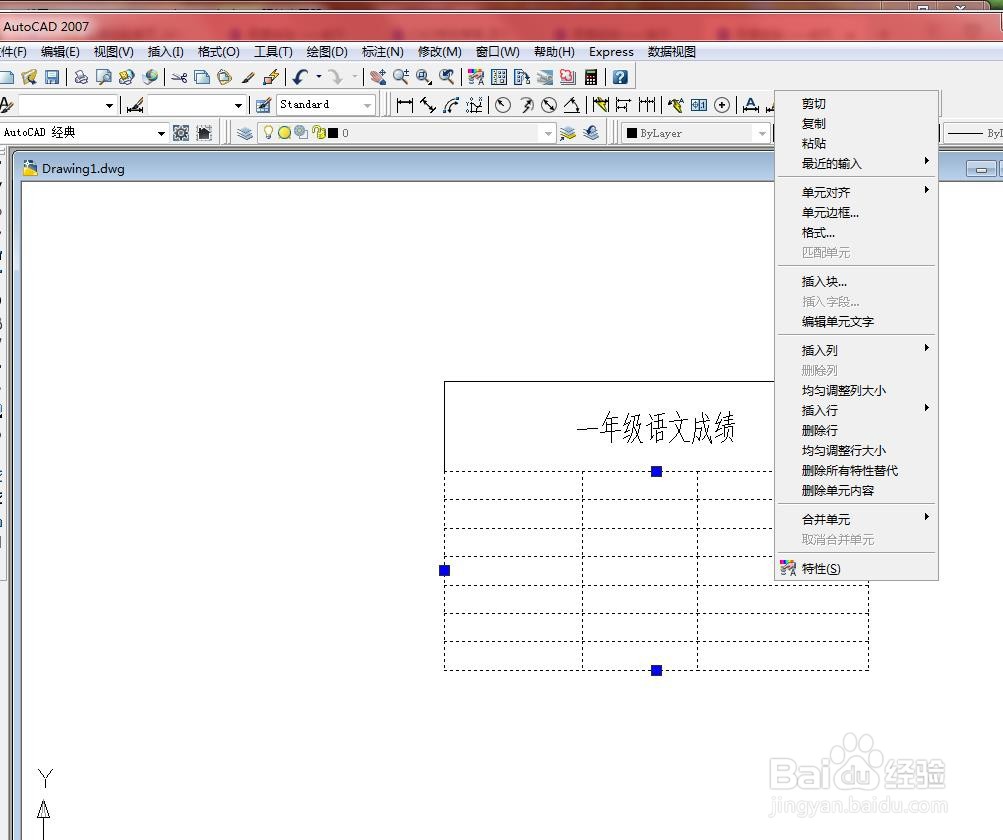The width and height of the screenshot is (1003, 840).
Task: Toggle layer 0 lock padlock icon
Action: (x=319, y=132)
